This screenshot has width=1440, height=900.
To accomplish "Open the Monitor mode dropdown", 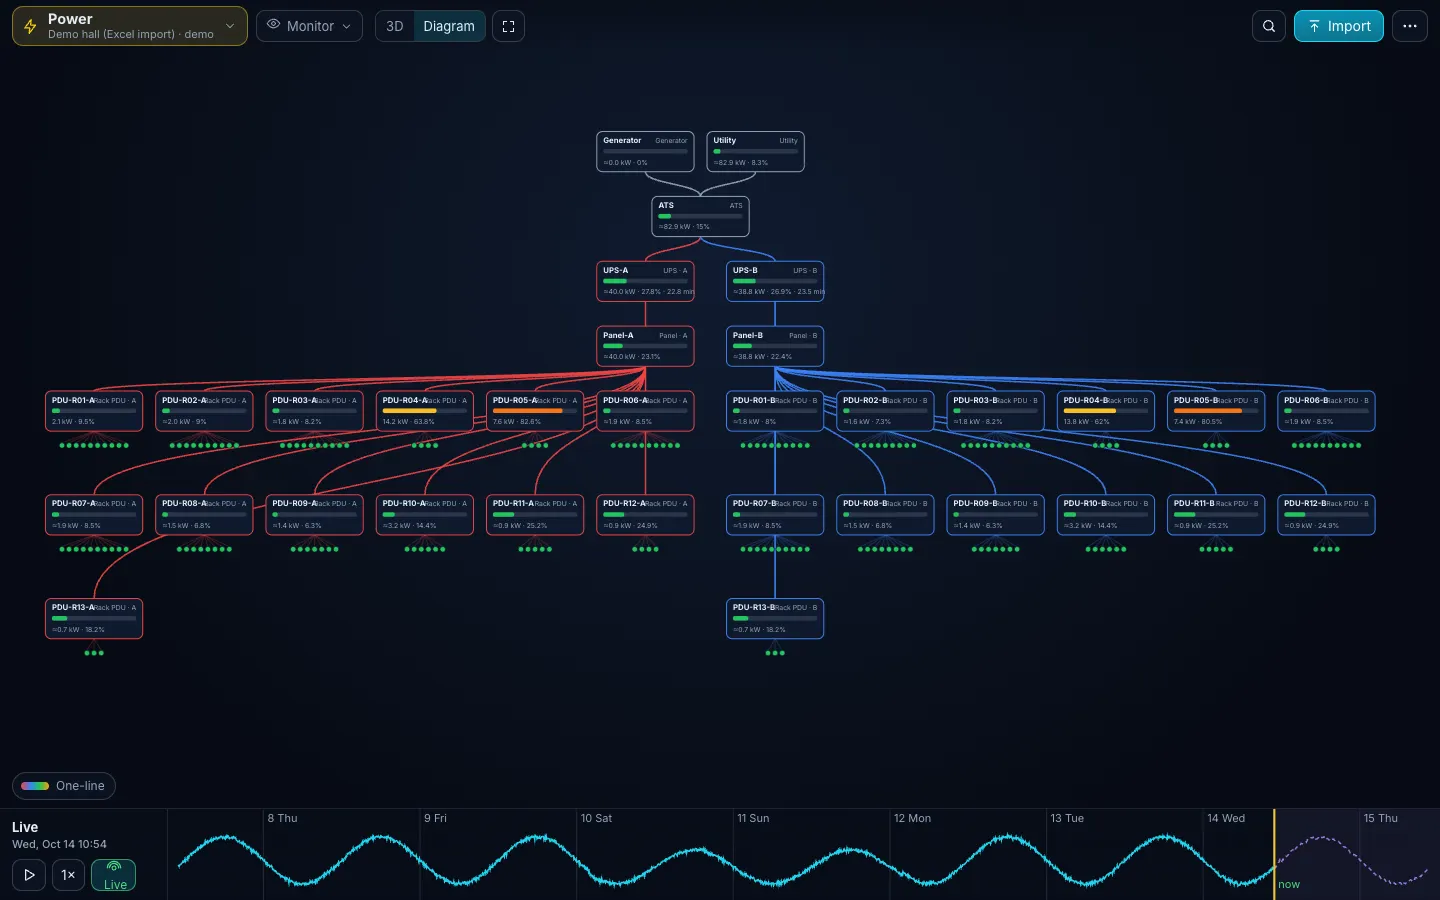I will (309, 26).
